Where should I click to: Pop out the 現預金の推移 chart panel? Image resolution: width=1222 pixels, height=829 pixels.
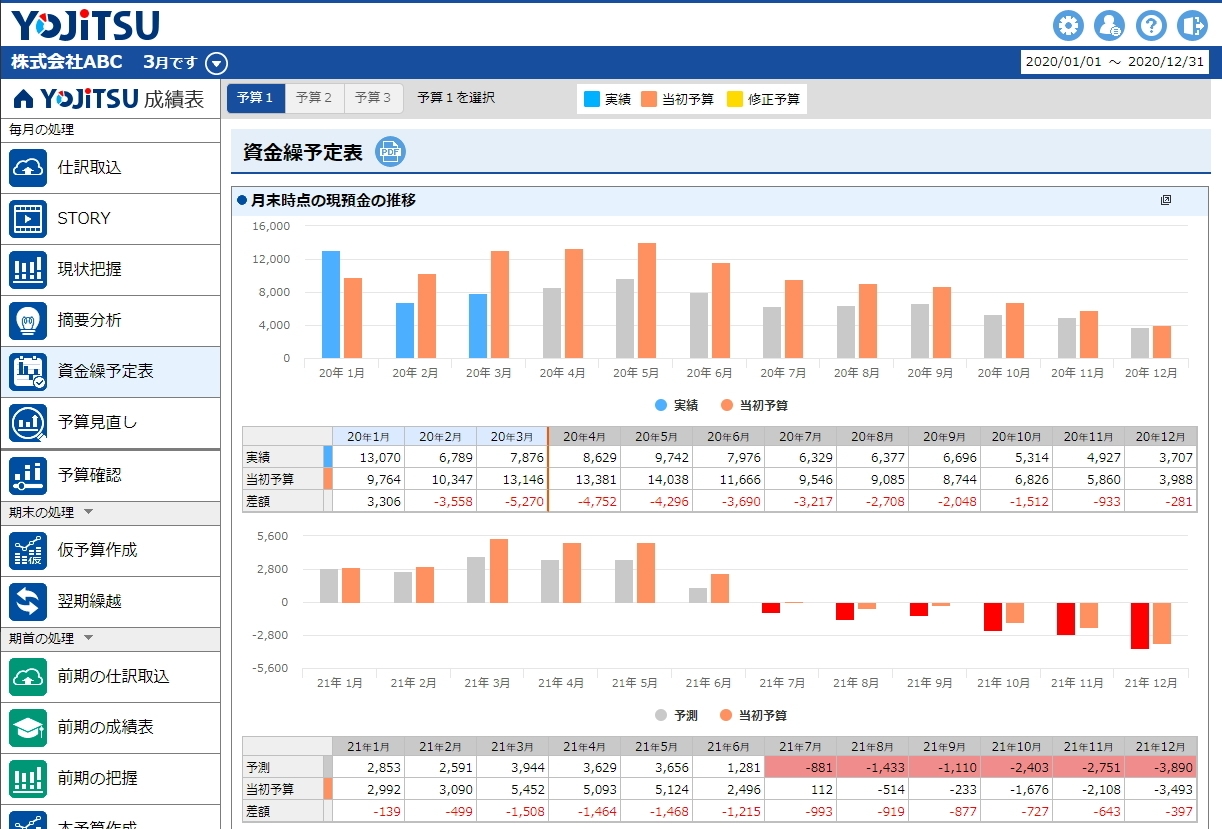tap(1166, 200)
